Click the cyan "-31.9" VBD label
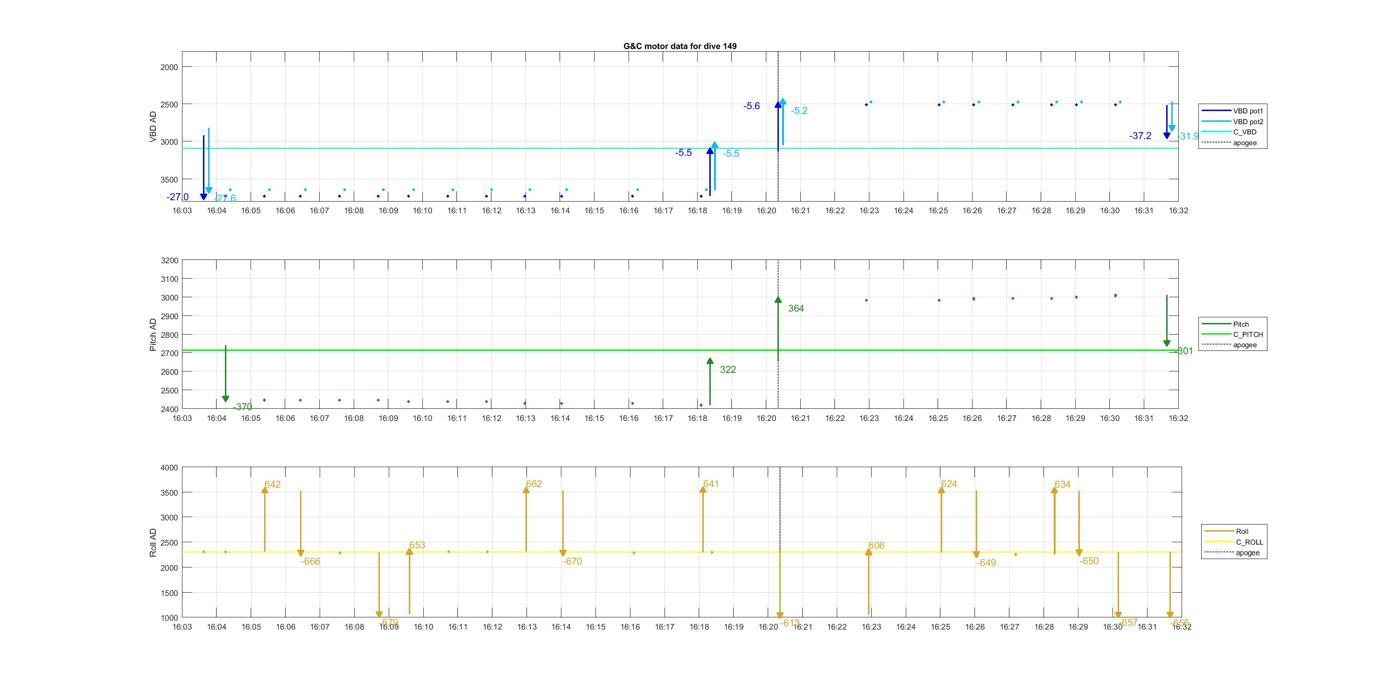This screenshot has width=1400, height=693. [x=1189, y=136]
